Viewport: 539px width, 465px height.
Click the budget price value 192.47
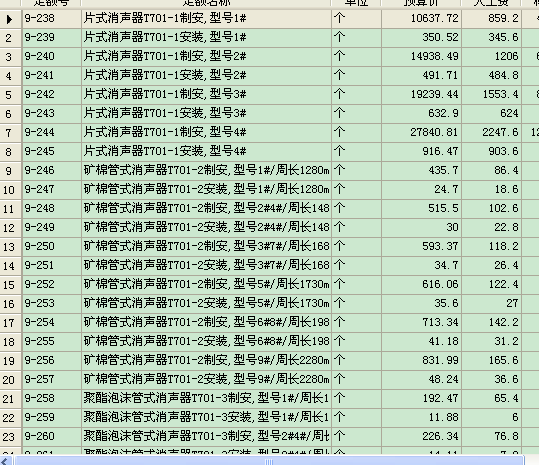coord(440,399)
